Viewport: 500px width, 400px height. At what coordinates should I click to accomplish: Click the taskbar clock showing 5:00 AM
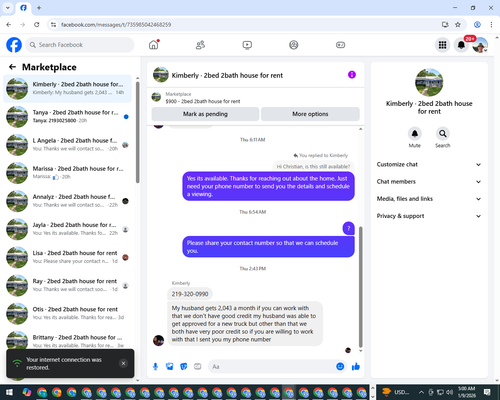pyautogui.click(x=466, y=392)
